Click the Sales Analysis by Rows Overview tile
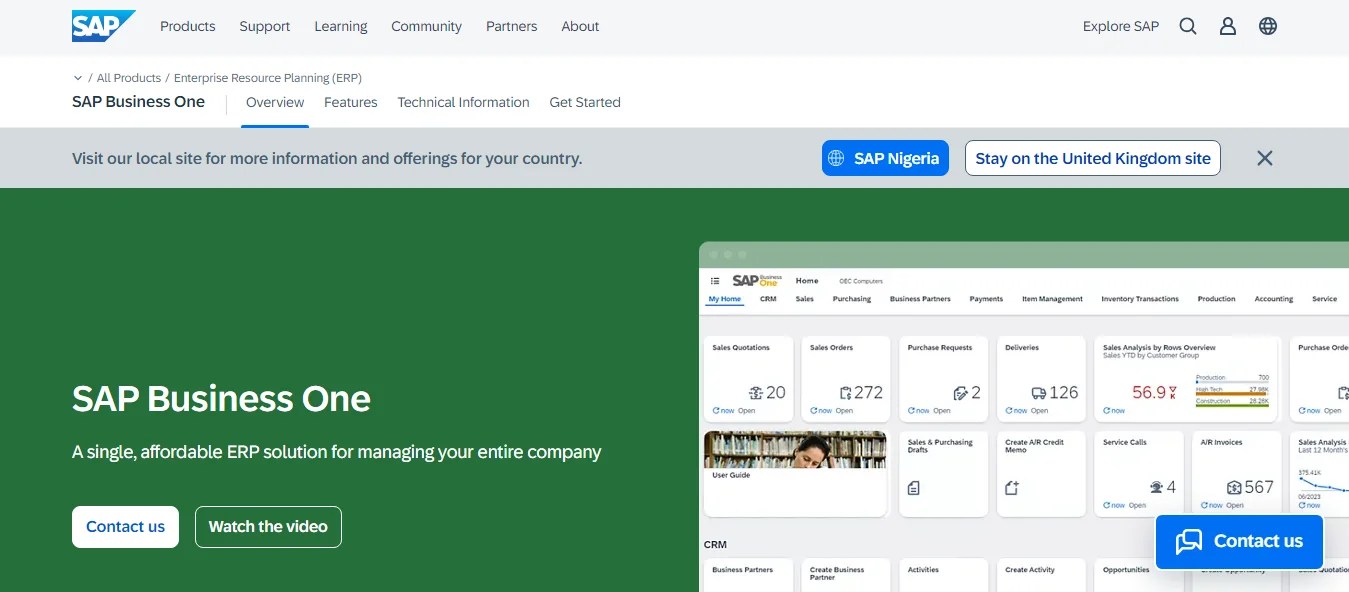The height and width of the screenshot is (592, 1349). (x=1188, y=380)
